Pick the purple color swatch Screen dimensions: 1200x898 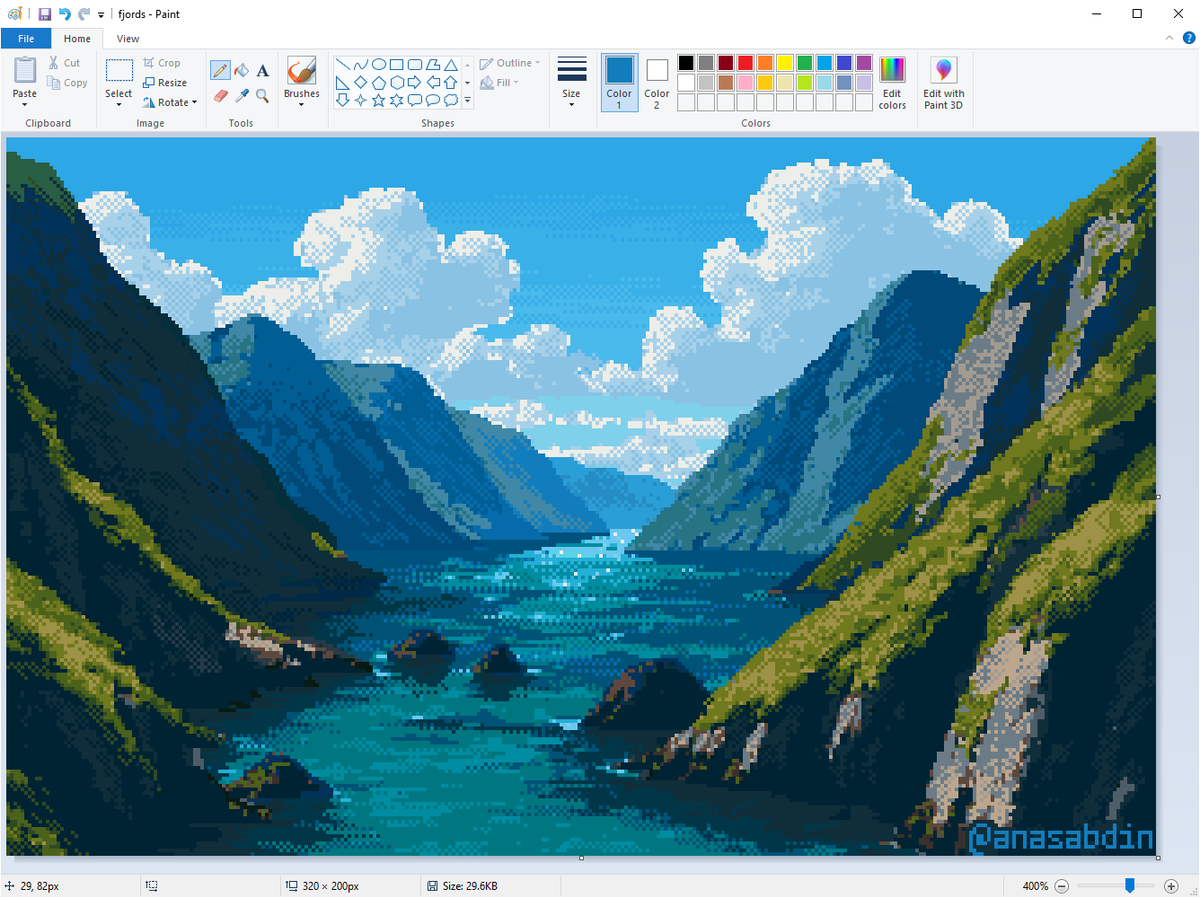point(864,63)
